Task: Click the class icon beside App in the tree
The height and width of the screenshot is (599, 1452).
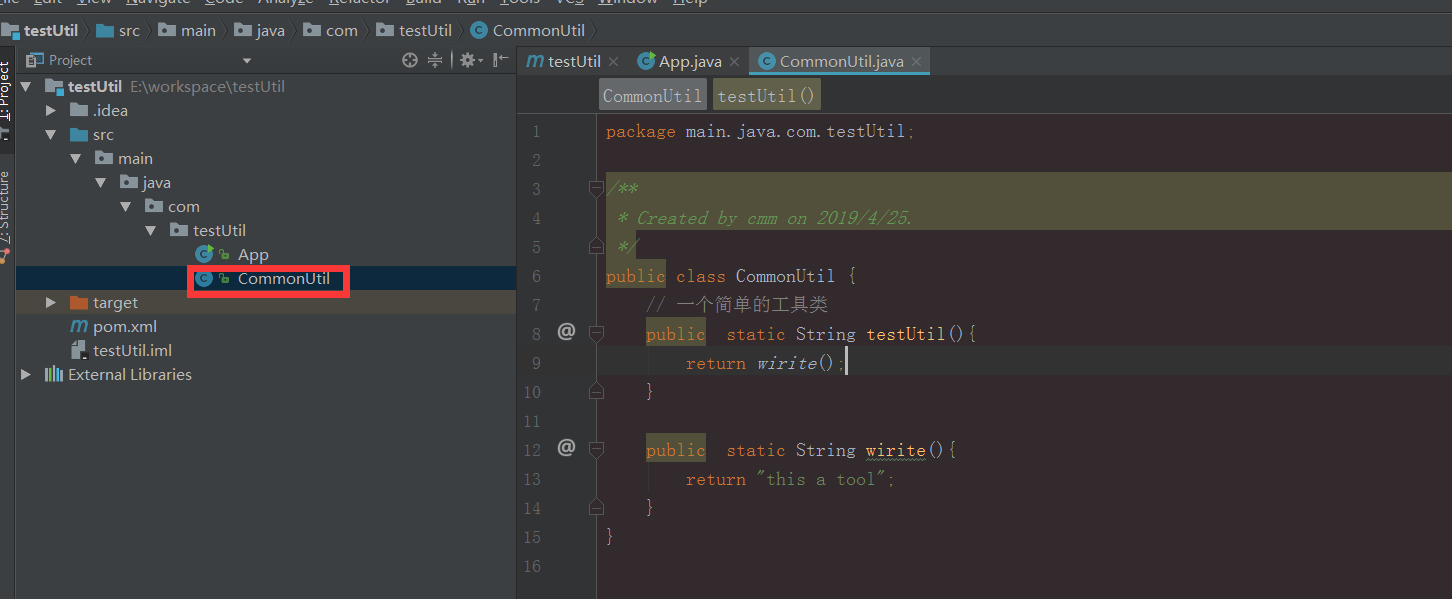Action: coord(205,254)
